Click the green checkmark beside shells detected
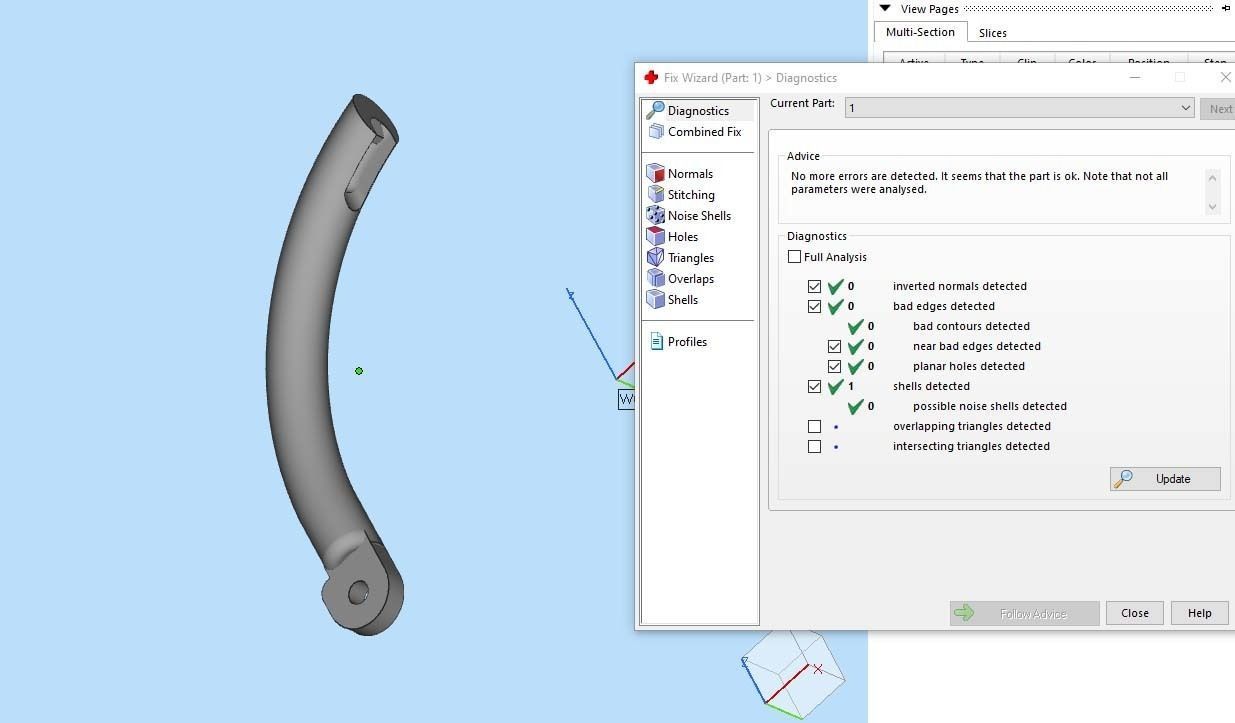Screen dimensions: 1235x723 pos(836,386)
